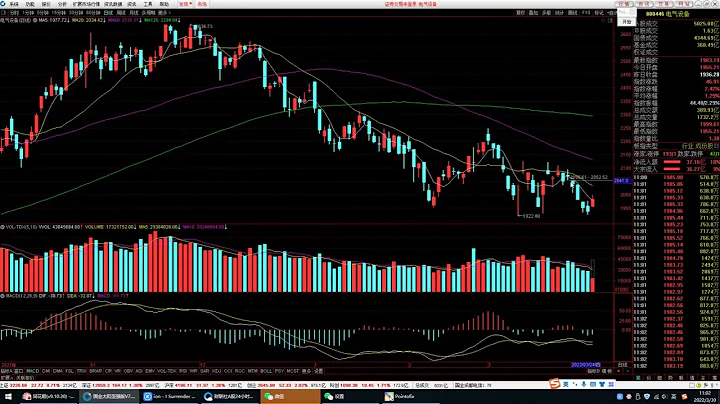Open the 报价 menu
The image size is (720, 404).
click(46, 4)
